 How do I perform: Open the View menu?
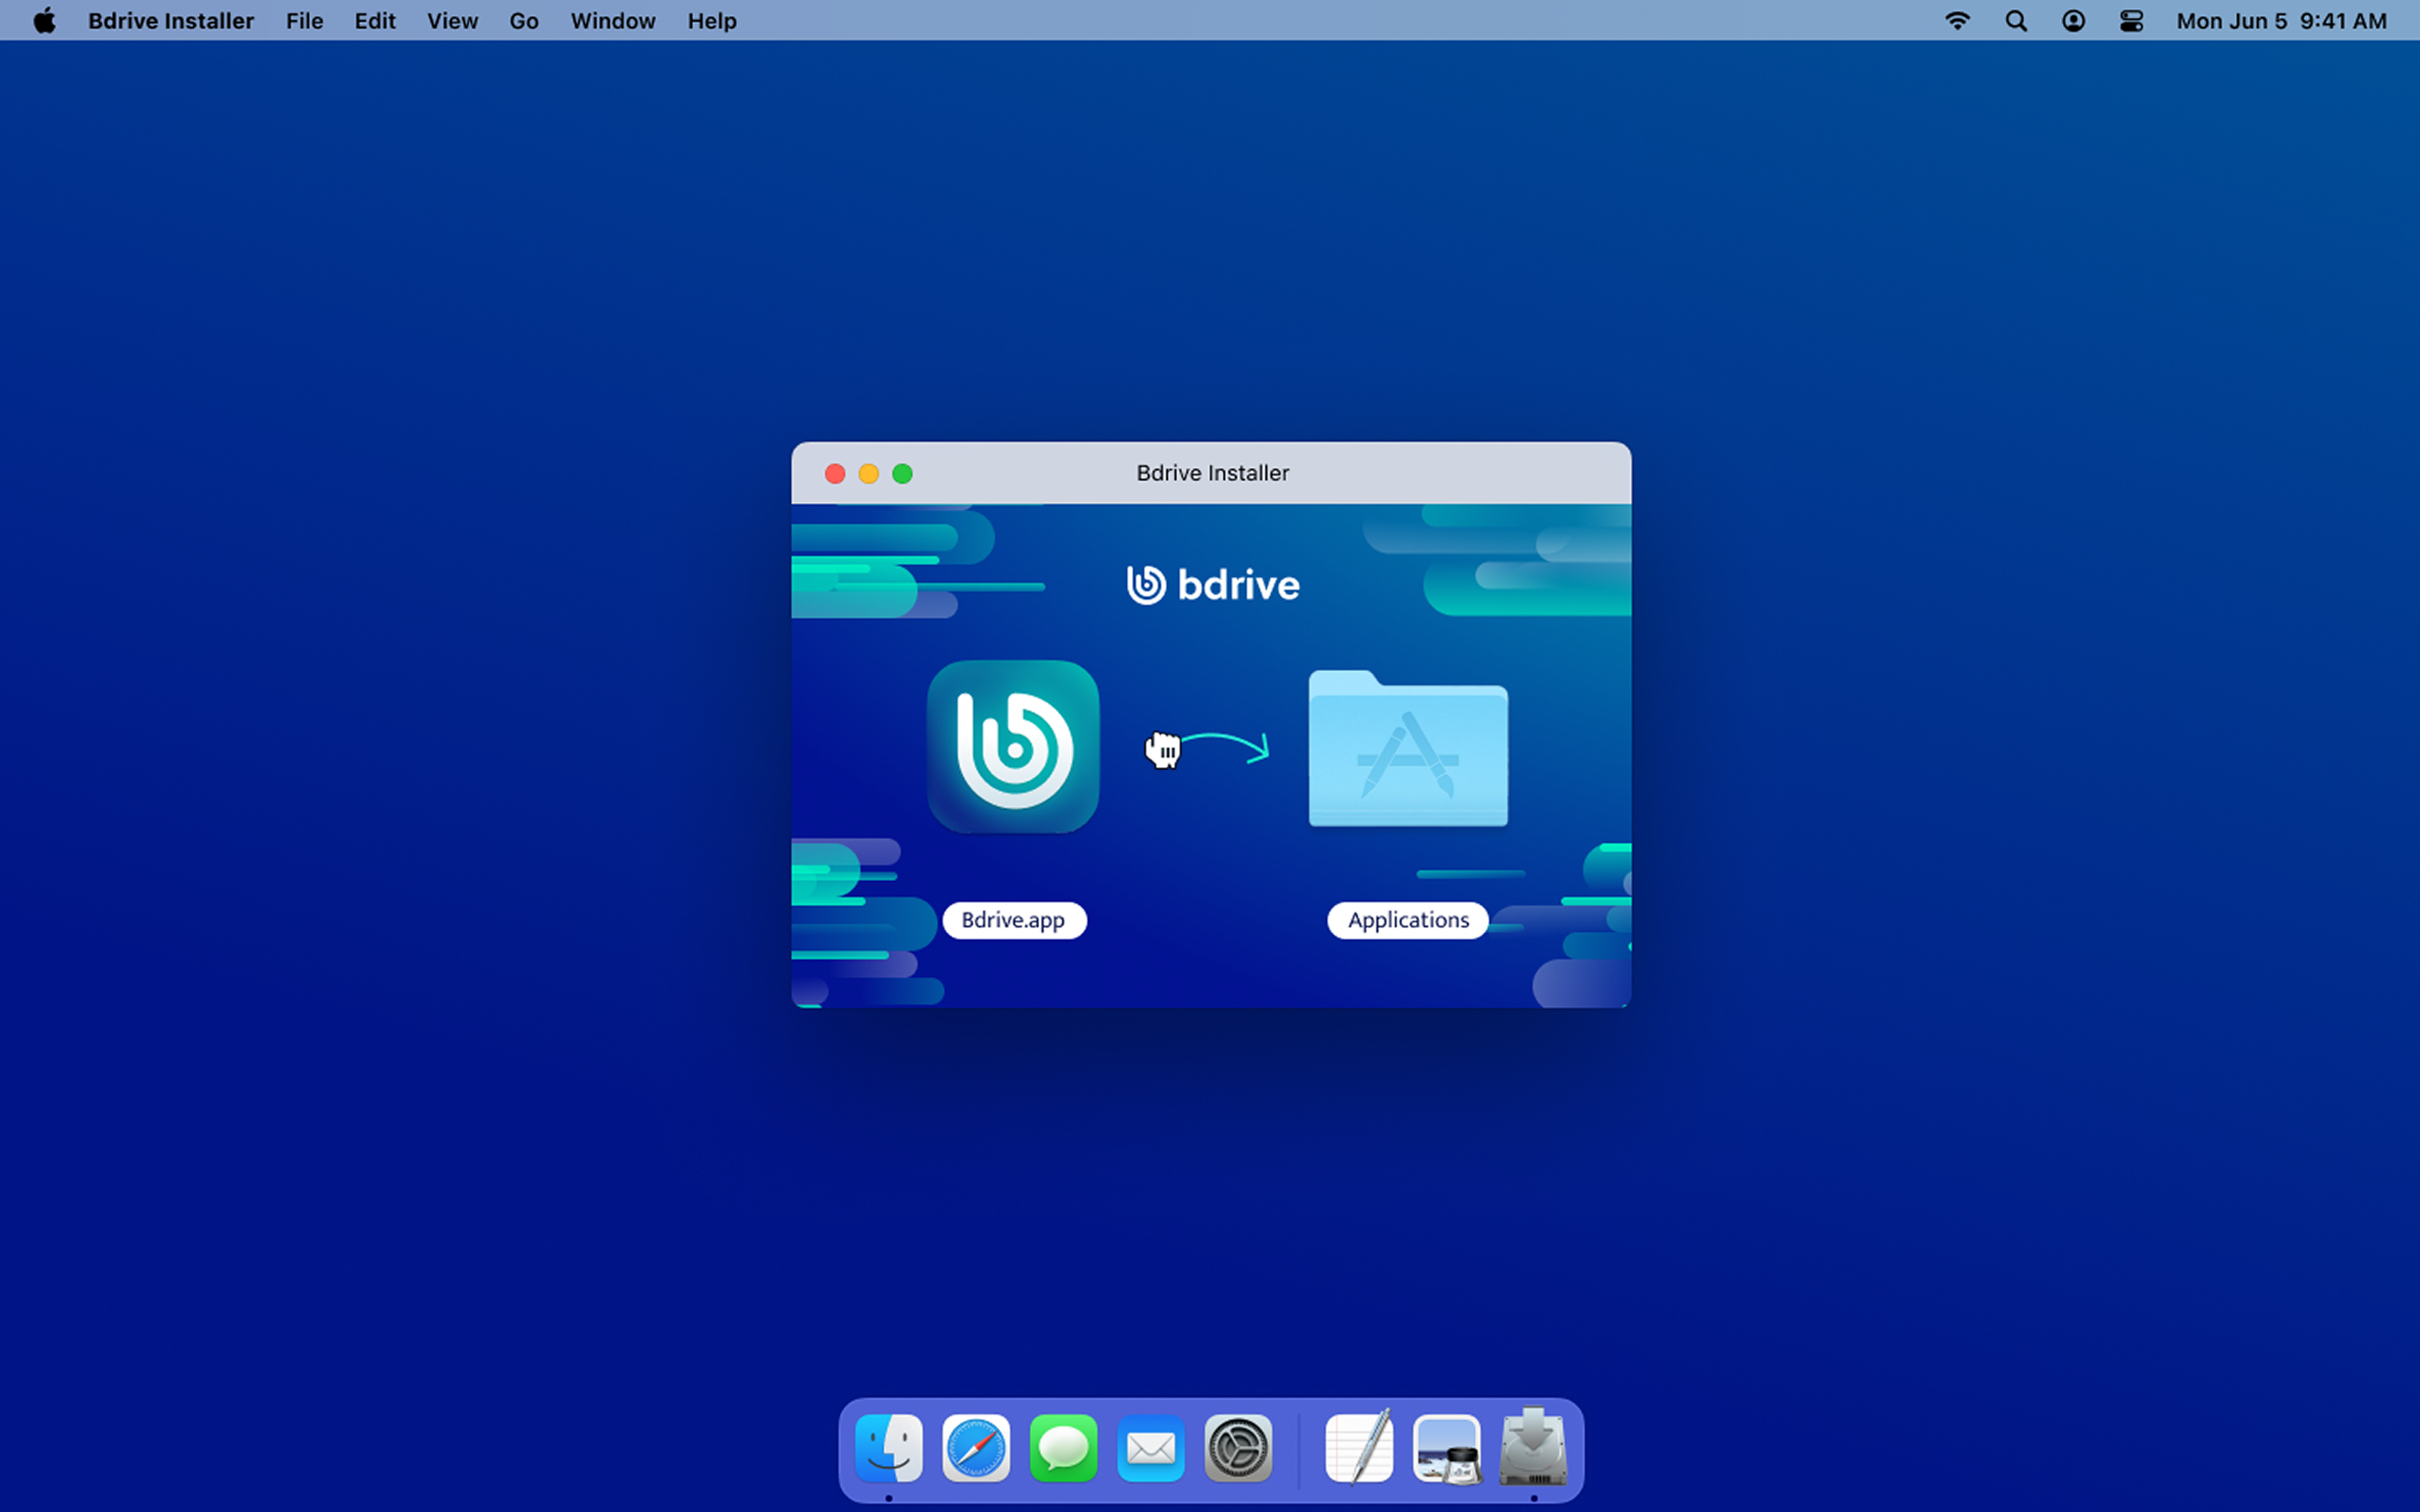tap(452, 21)
